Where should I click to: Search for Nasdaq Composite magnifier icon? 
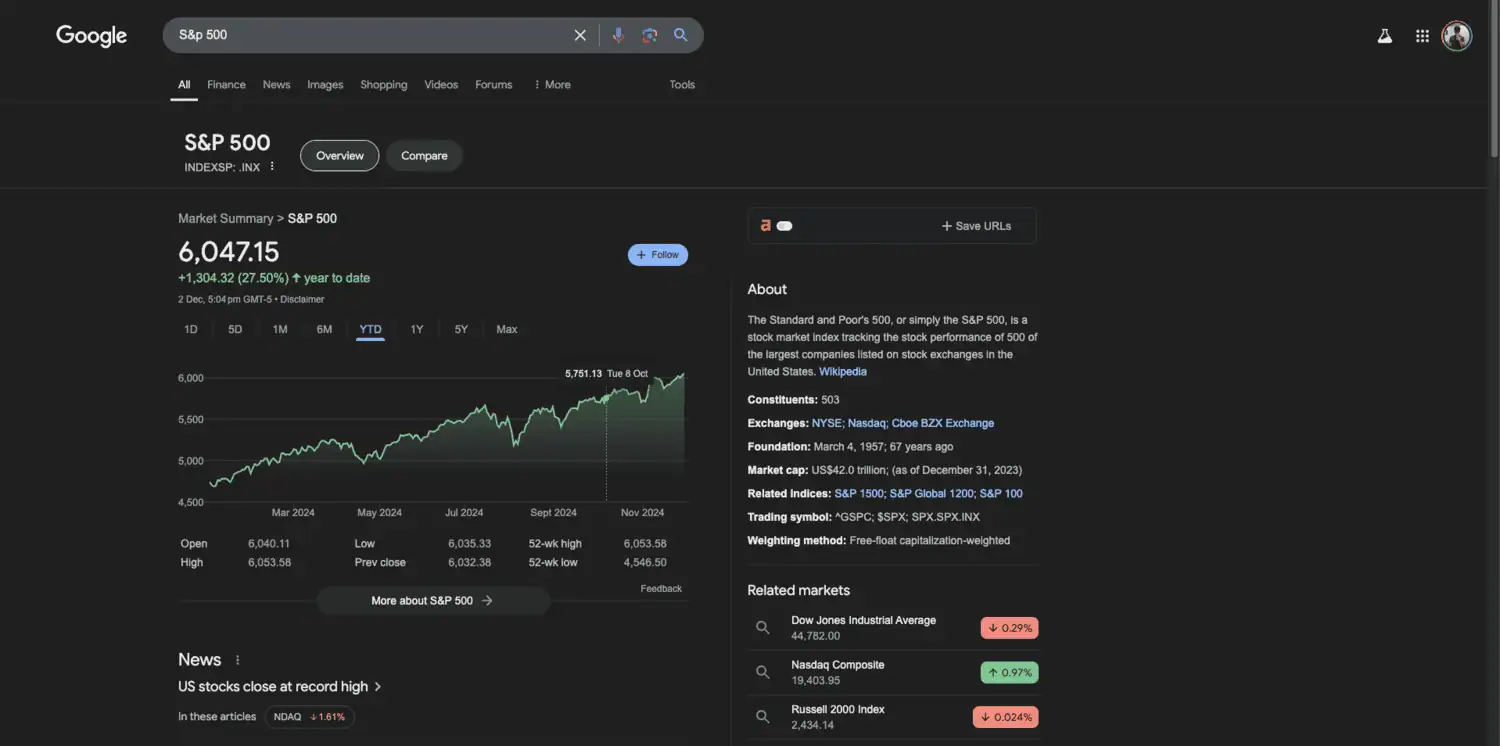(x=763, y=672)
